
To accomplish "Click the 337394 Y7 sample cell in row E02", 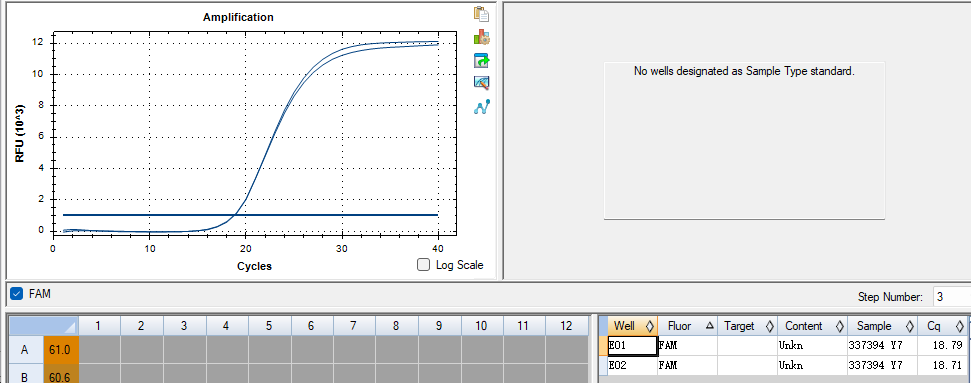I will tap(882, 366).
